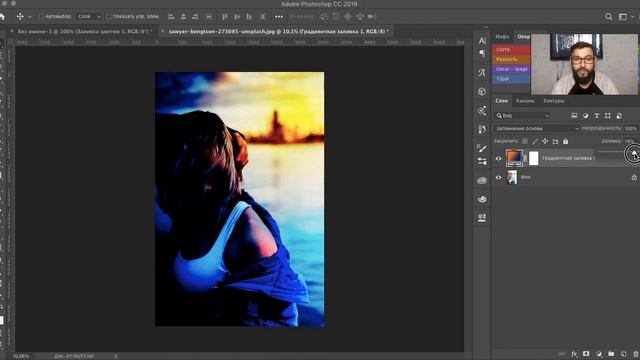Click the Непрозрачность 100% opacity field
This screenshot has width=640, height=360.
click(630, 128)
